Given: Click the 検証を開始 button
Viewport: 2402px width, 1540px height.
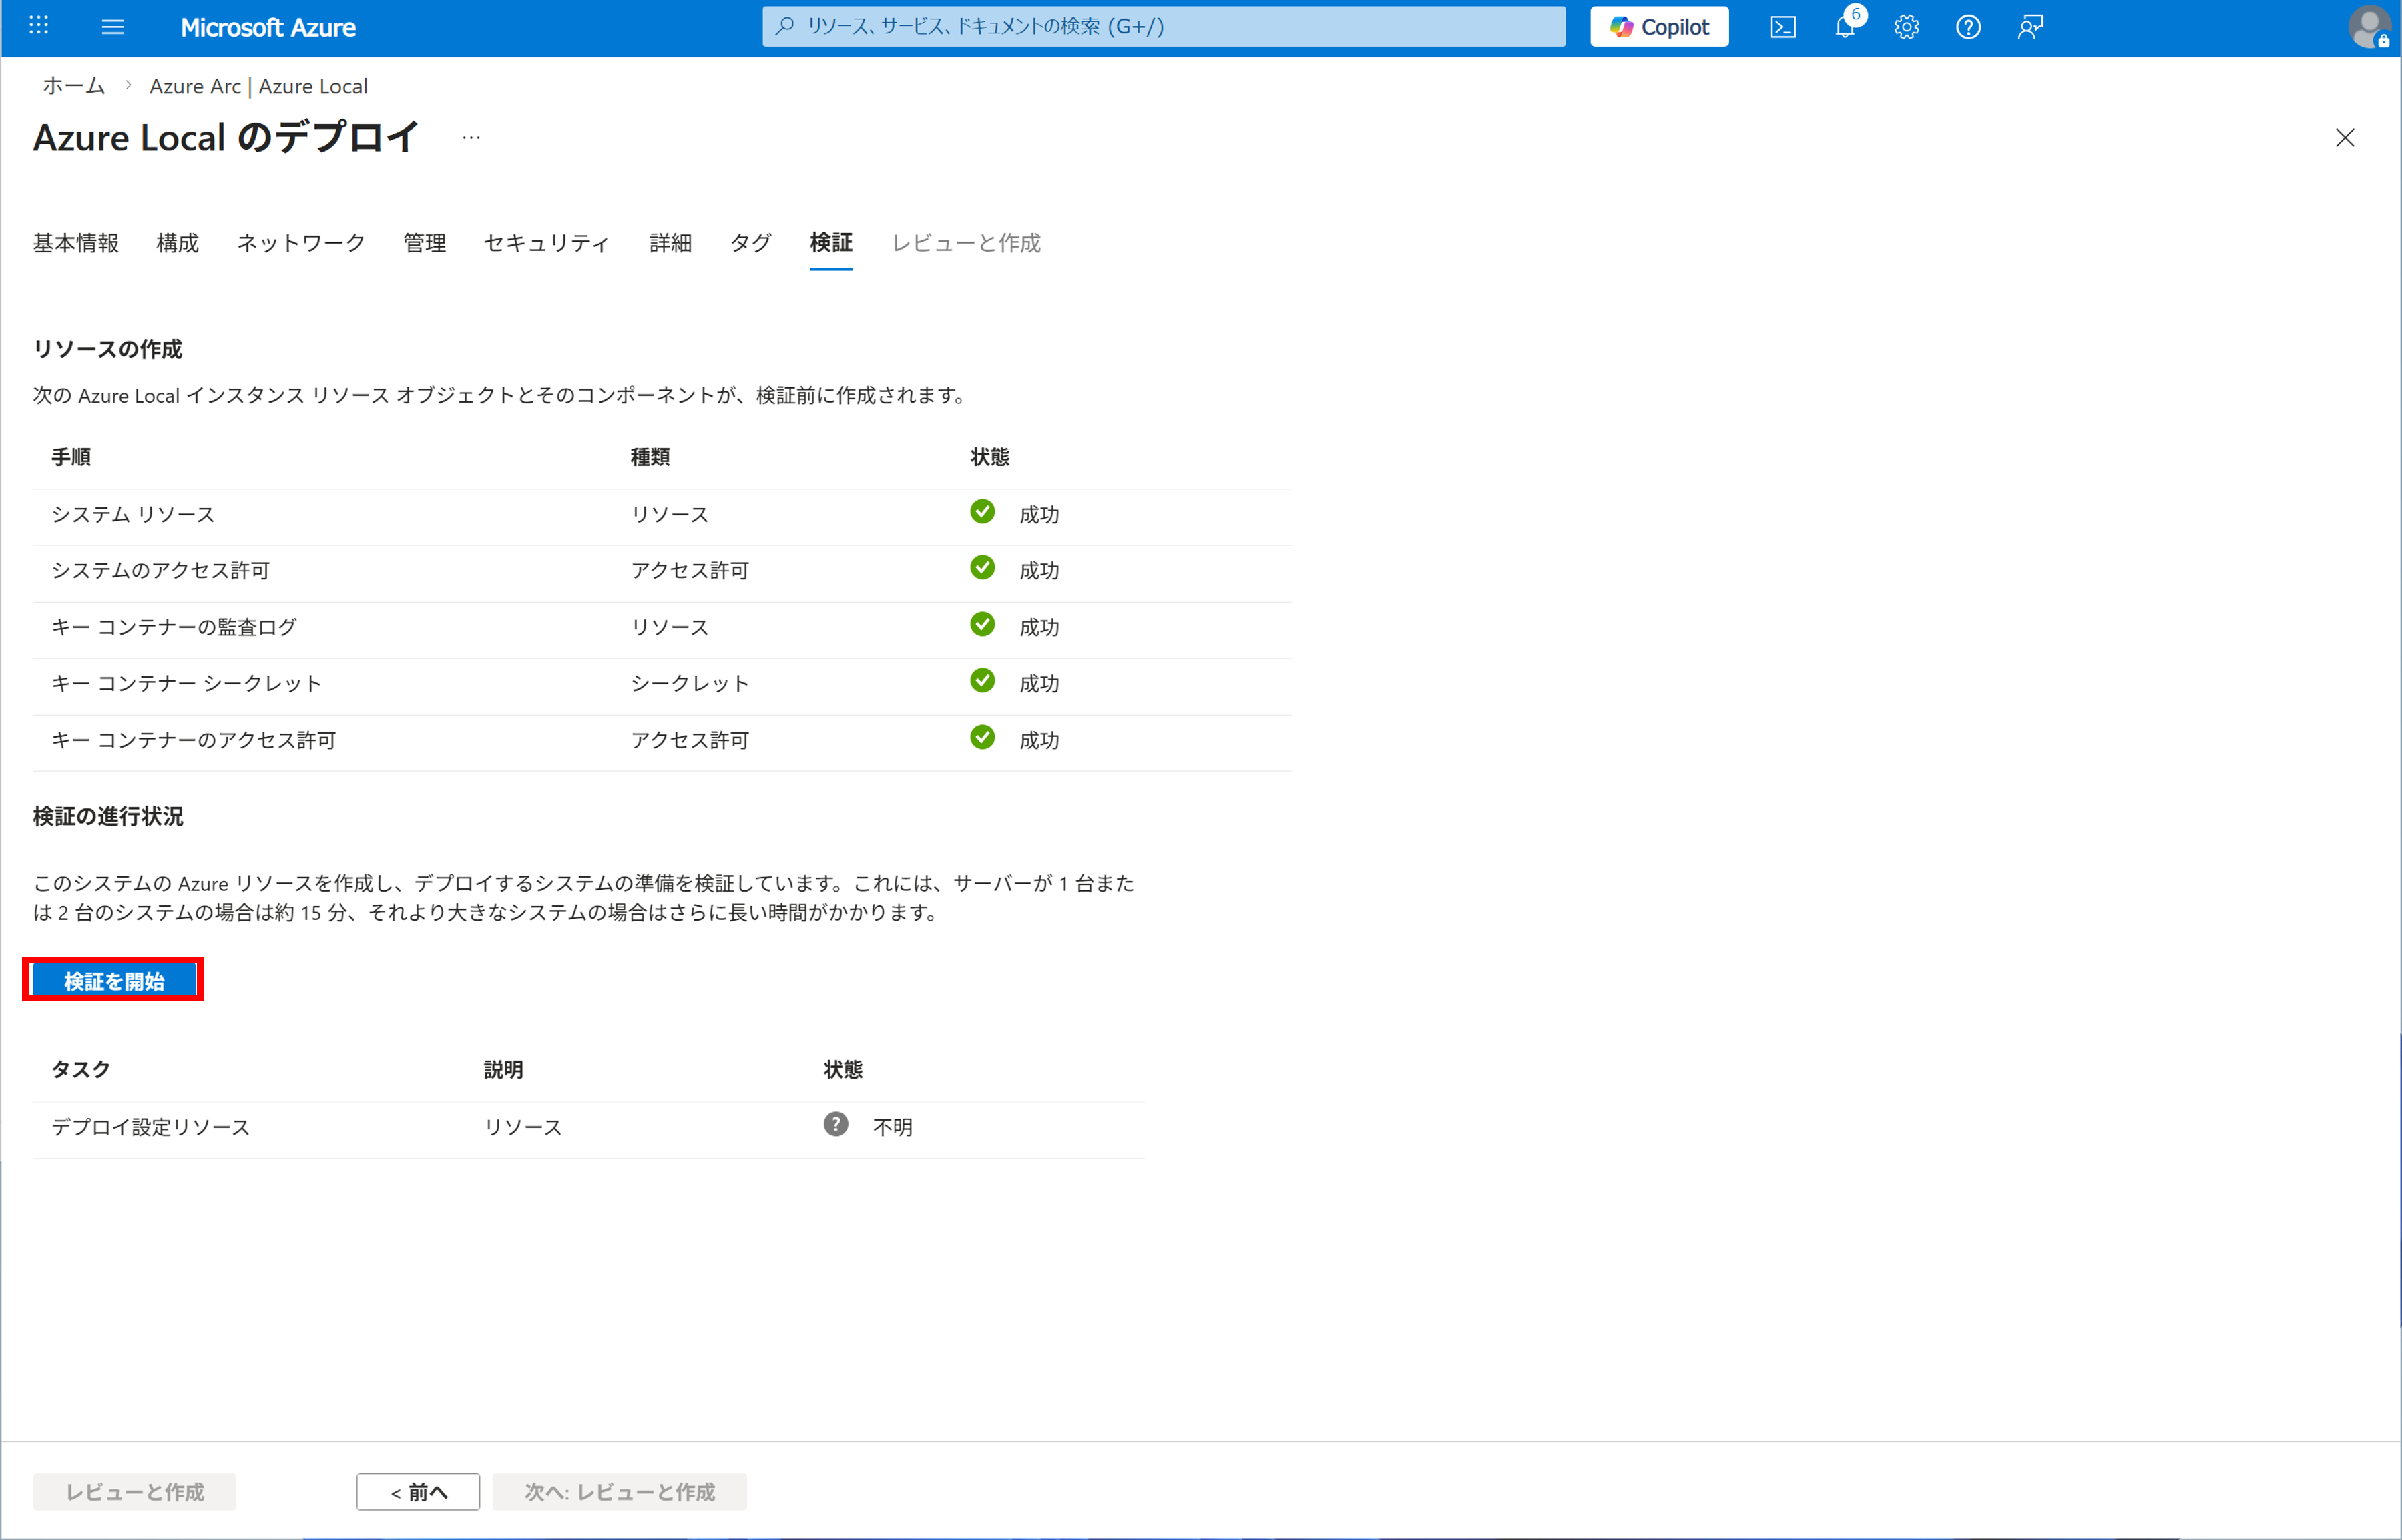Looking at the screenshot, I should click(114, 981).
